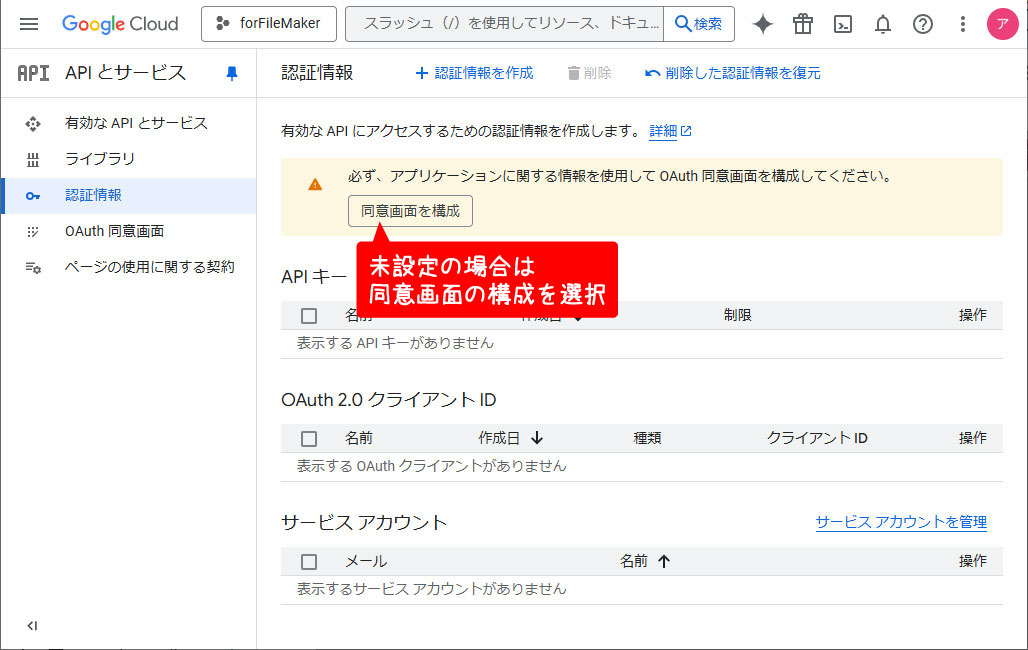Click the orange warning triangle icon
1028x650 pixels.
click(x=315, y=184)
